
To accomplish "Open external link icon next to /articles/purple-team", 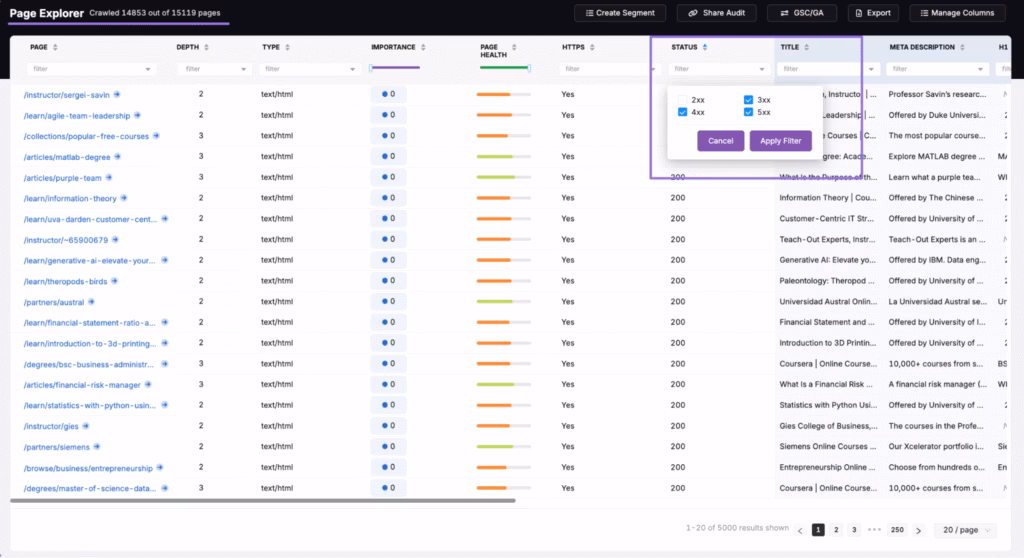I will [x=109, y=177].
